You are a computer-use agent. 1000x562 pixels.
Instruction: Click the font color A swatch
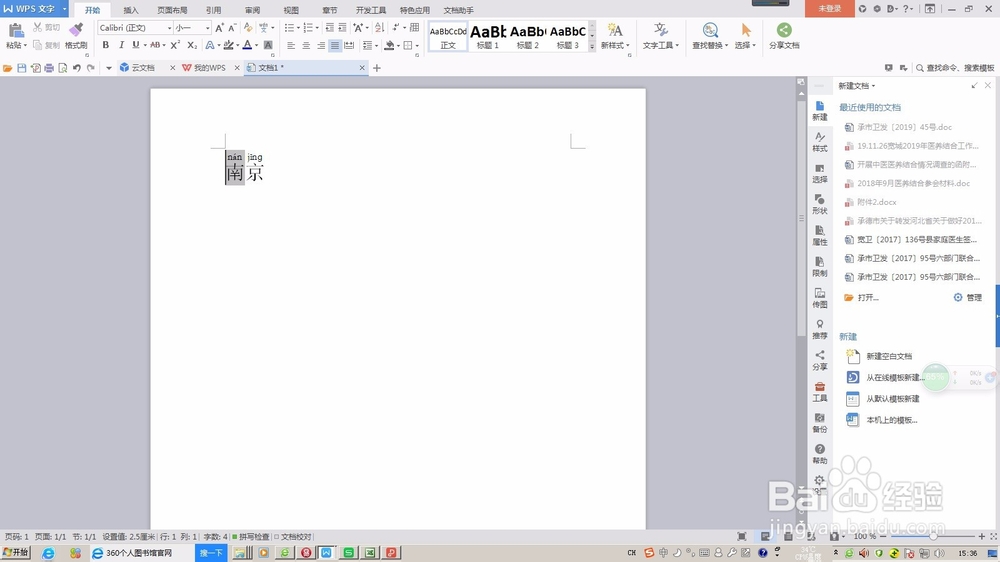247,45
